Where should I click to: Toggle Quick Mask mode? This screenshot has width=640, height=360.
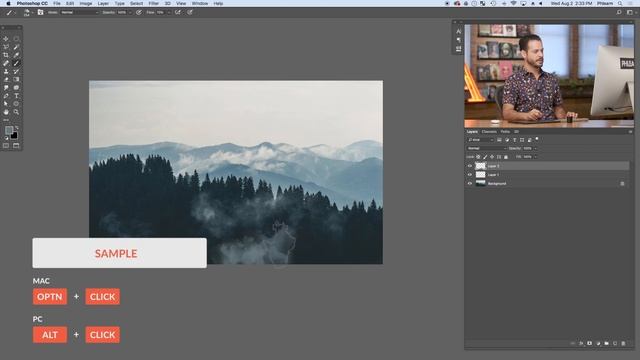tap(6, 146)
